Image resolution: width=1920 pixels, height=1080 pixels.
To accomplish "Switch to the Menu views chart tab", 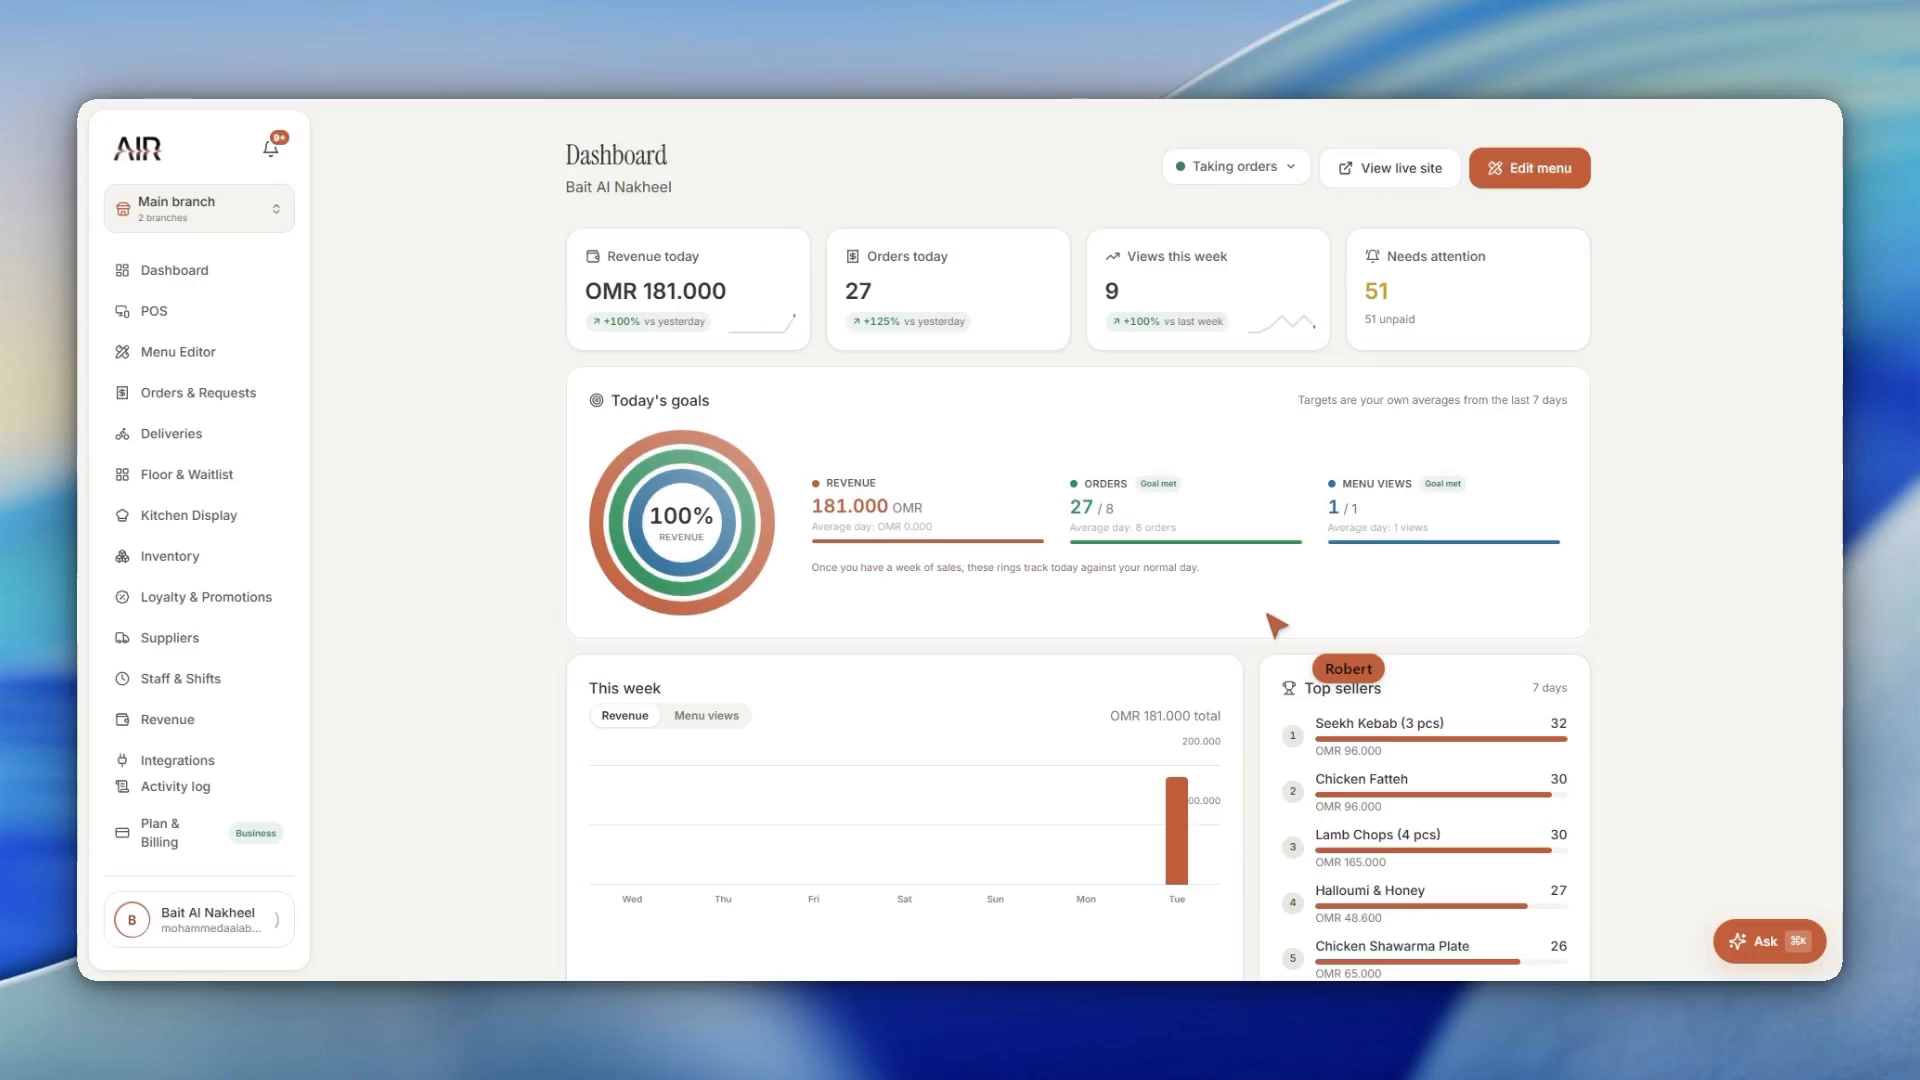I will [x=706, y=716].
